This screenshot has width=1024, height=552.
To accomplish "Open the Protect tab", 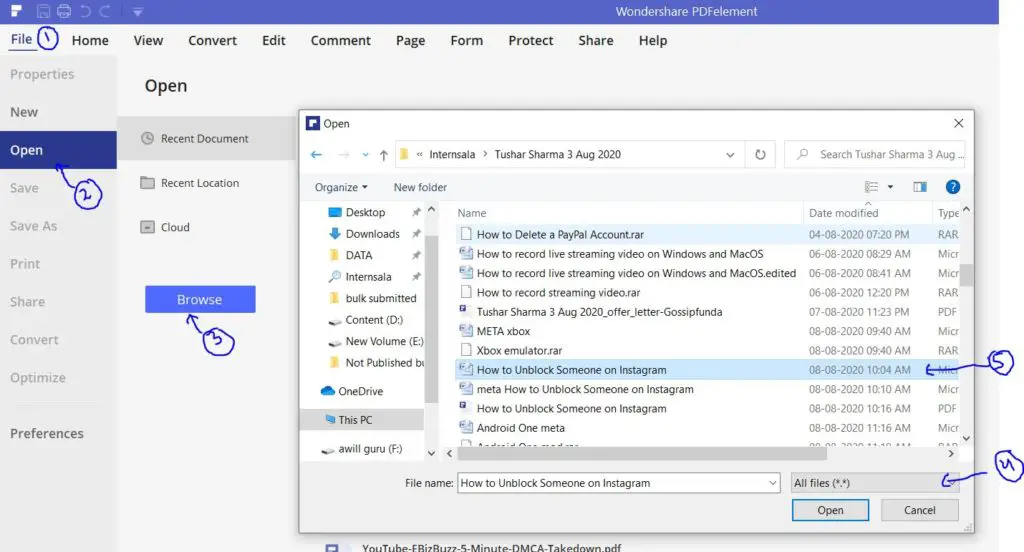I will 530,41.
